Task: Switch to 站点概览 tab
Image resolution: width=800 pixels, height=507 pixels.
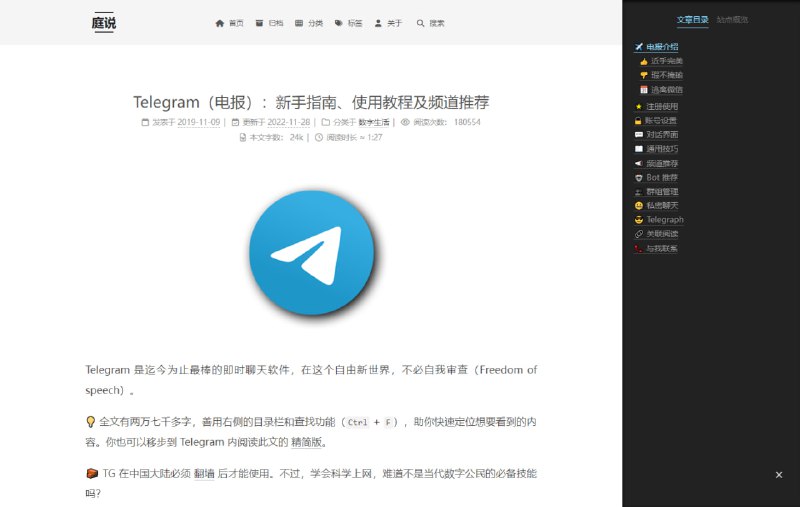Action: click(x=732, y=20)
